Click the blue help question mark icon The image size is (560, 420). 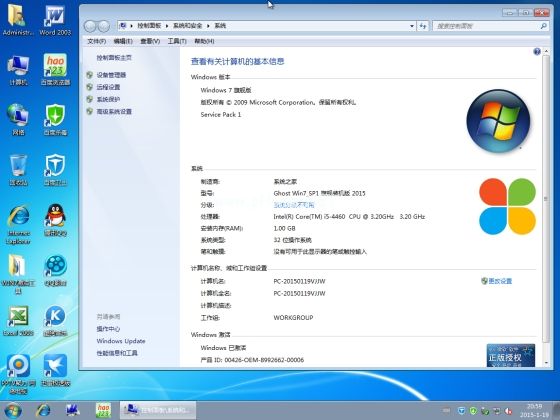tap(536, 52)
